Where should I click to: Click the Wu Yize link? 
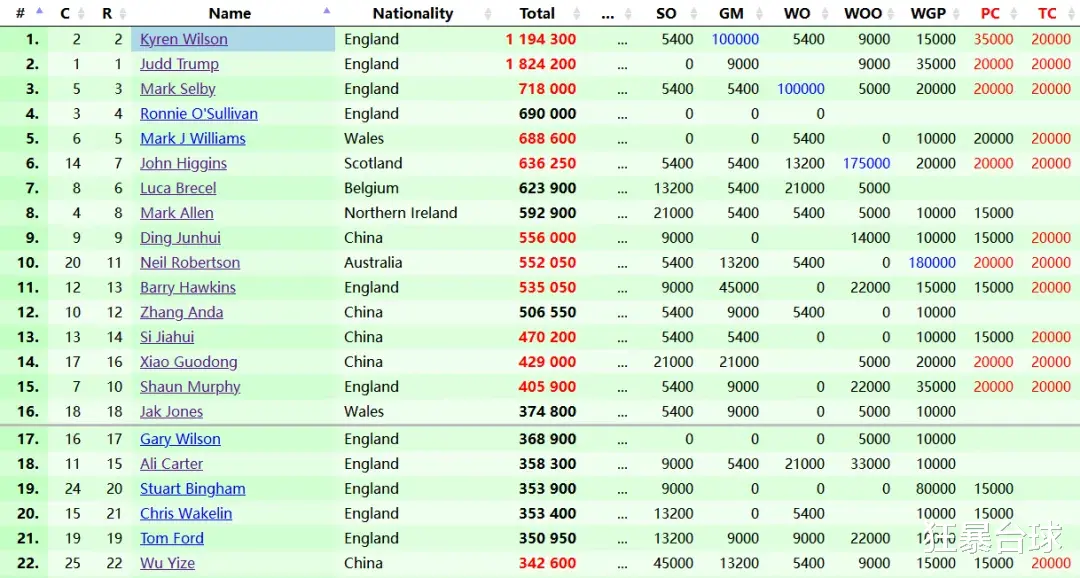coord(167,563)
